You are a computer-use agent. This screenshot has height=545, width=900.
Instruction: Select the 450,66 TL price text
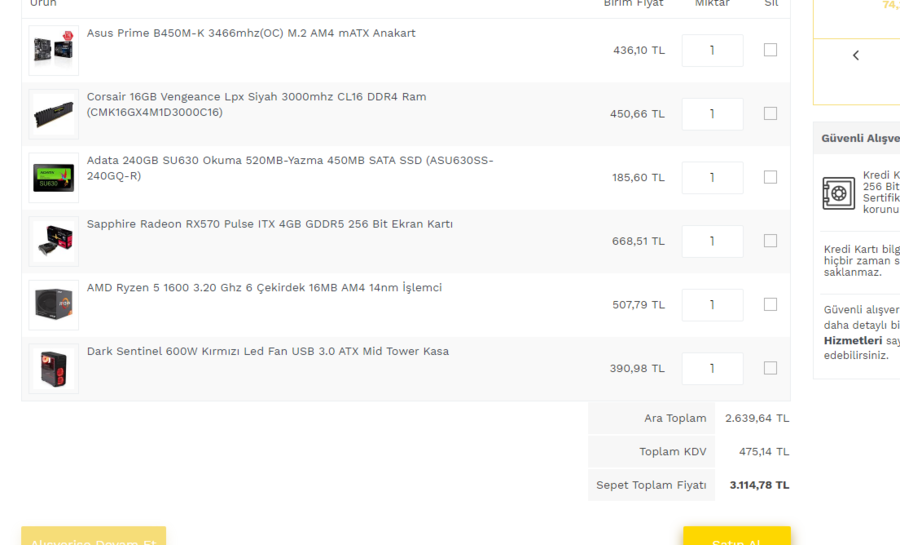tap(637, 114)
